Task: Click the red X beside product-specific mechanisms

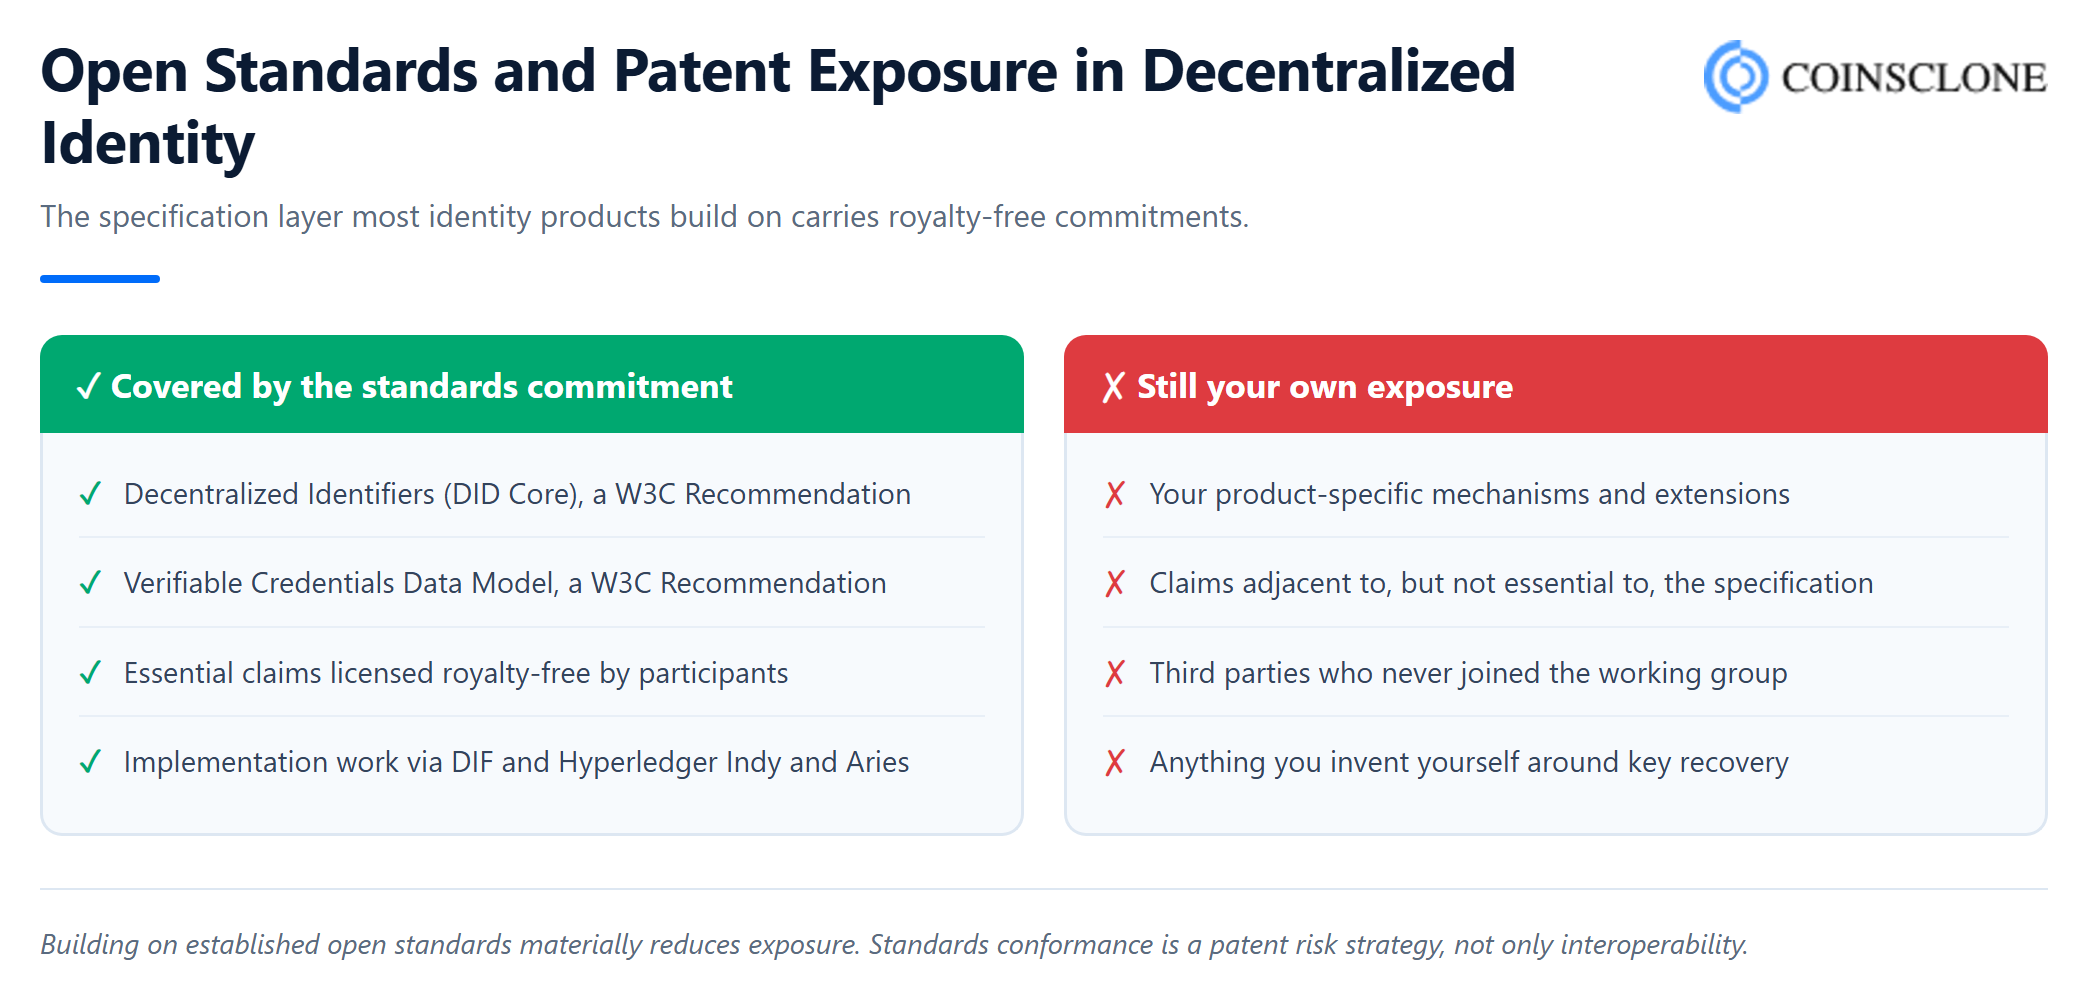Action: [1115, 494]
